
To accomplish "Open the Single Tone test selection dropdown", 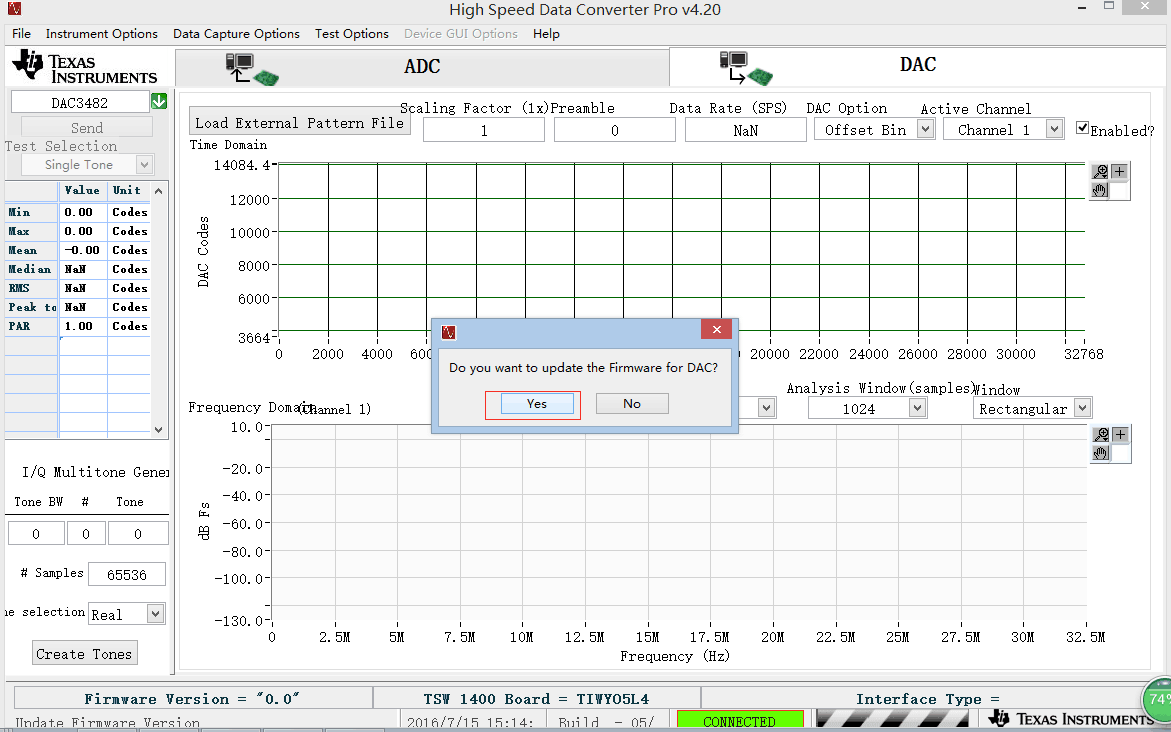I will [145, 164].
